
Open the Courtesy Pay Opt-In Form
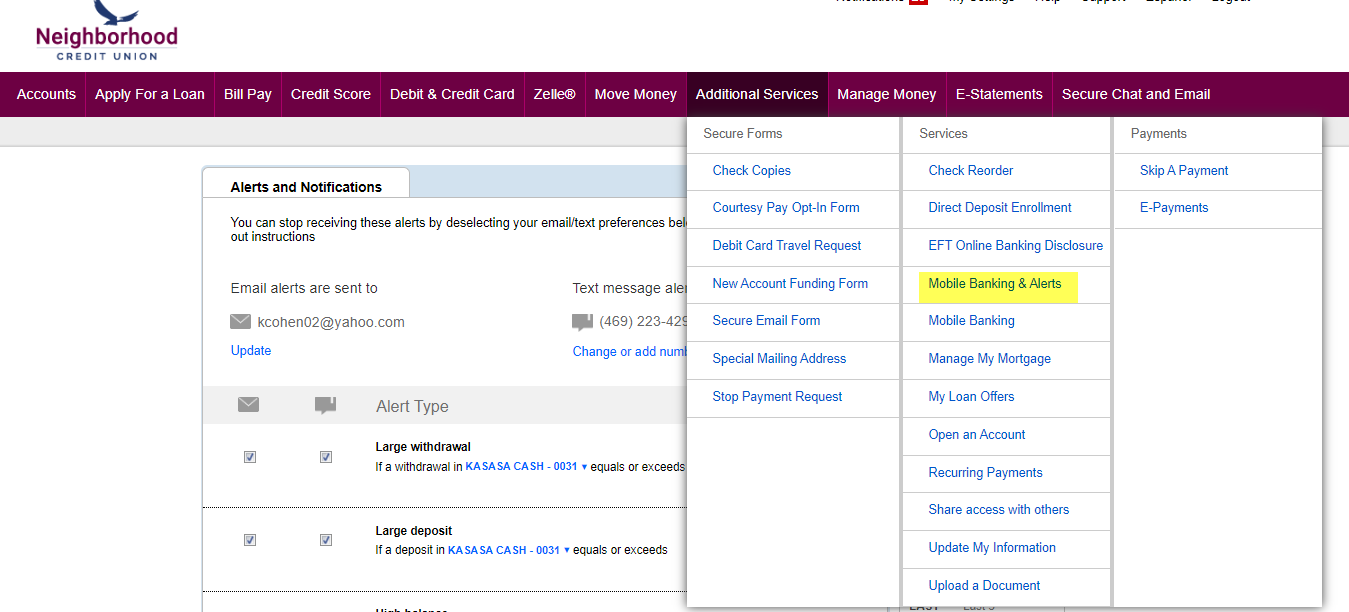[x=786, y=207]
